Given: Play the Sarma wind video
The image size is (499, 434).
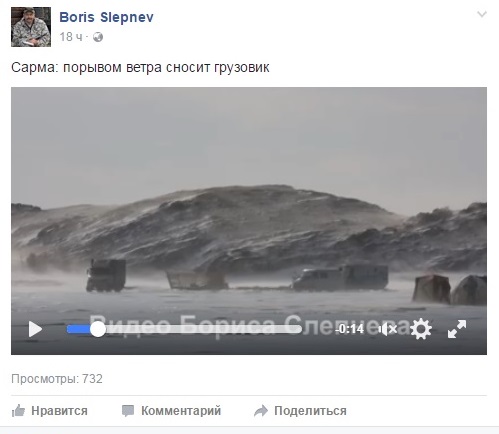Looking at the screenshot, I should coord(35,329).
